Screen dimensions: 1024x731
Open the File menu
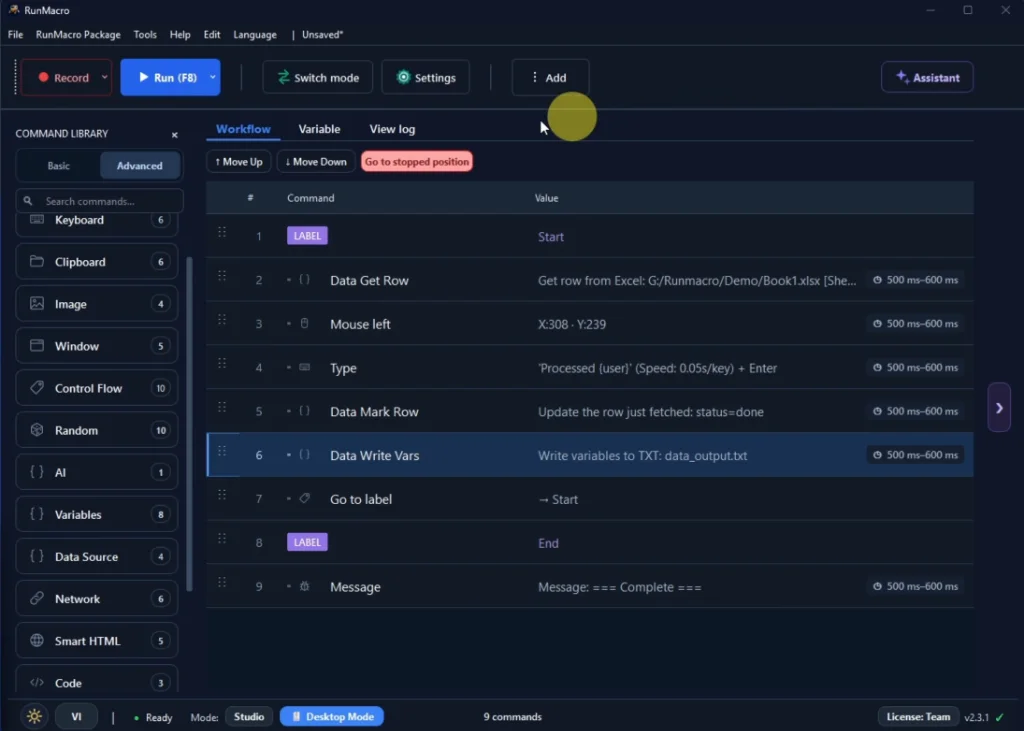click(x=16, y=35)
